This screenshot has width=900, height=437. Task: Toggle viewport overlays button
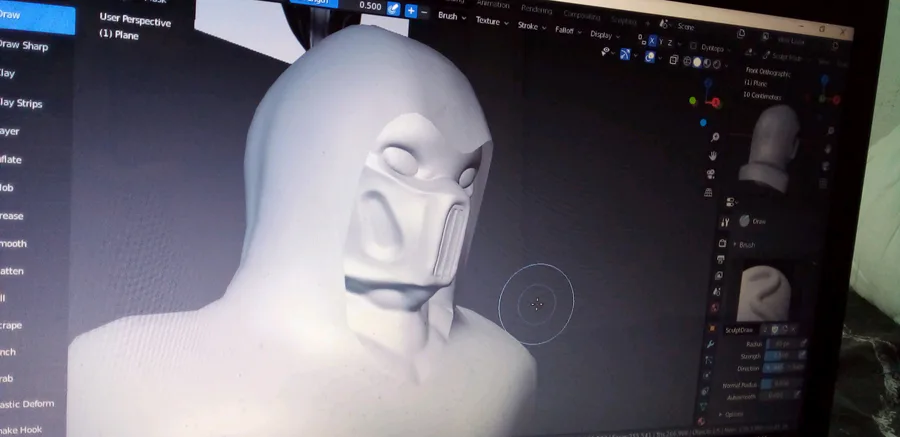pos(650,57)
